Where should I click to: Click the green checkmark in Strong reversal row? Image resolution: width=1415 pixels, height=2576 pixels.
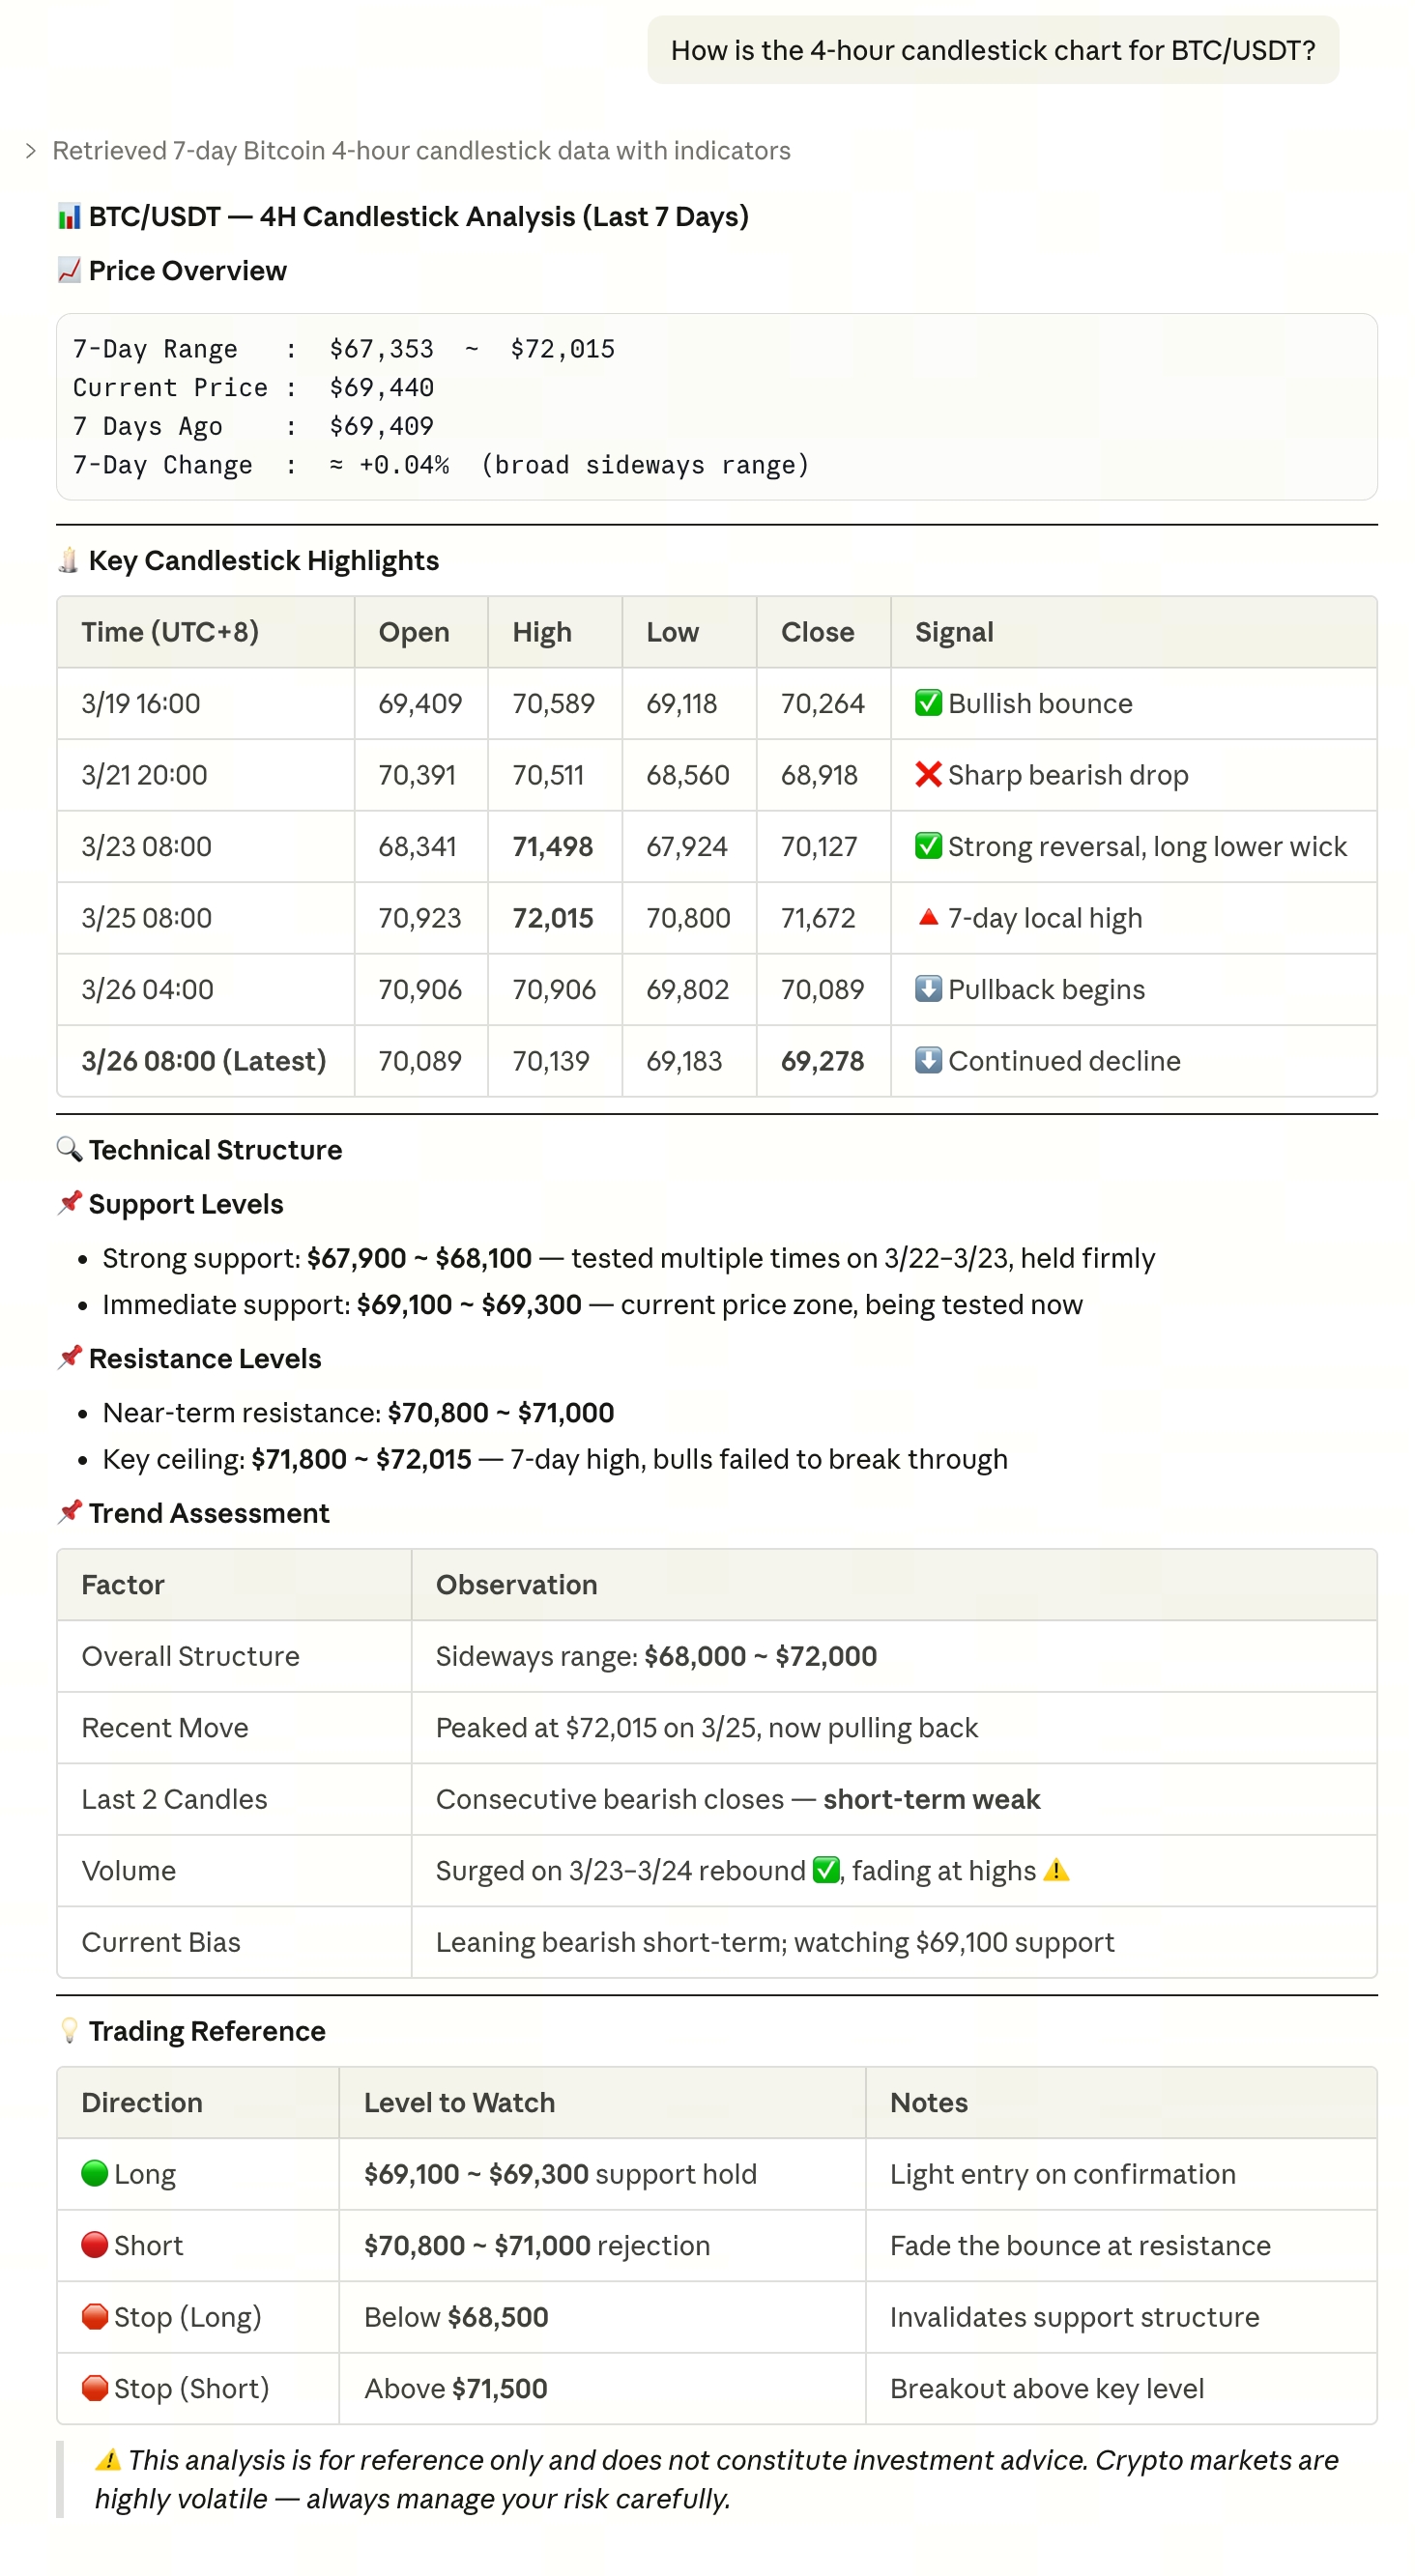click(928, 846)
